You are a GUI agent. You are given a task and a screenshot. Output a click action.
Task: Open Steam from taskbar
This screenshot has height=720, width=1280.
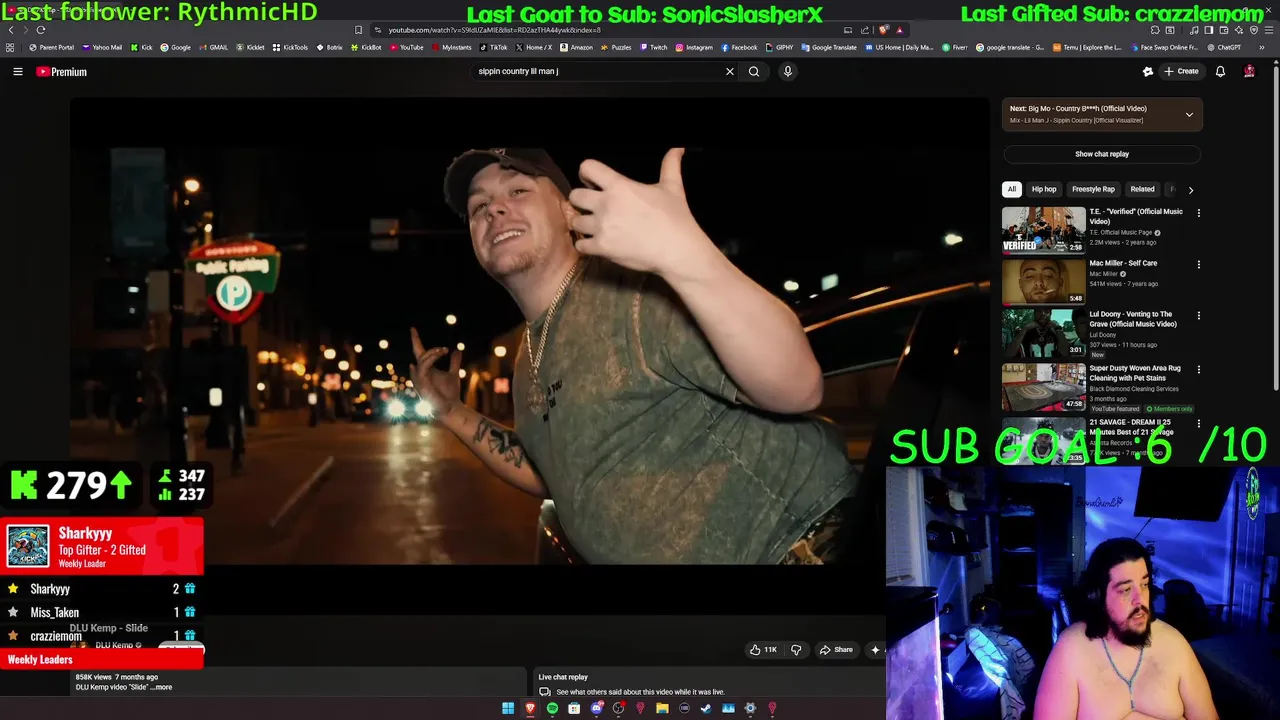(706, 709)
